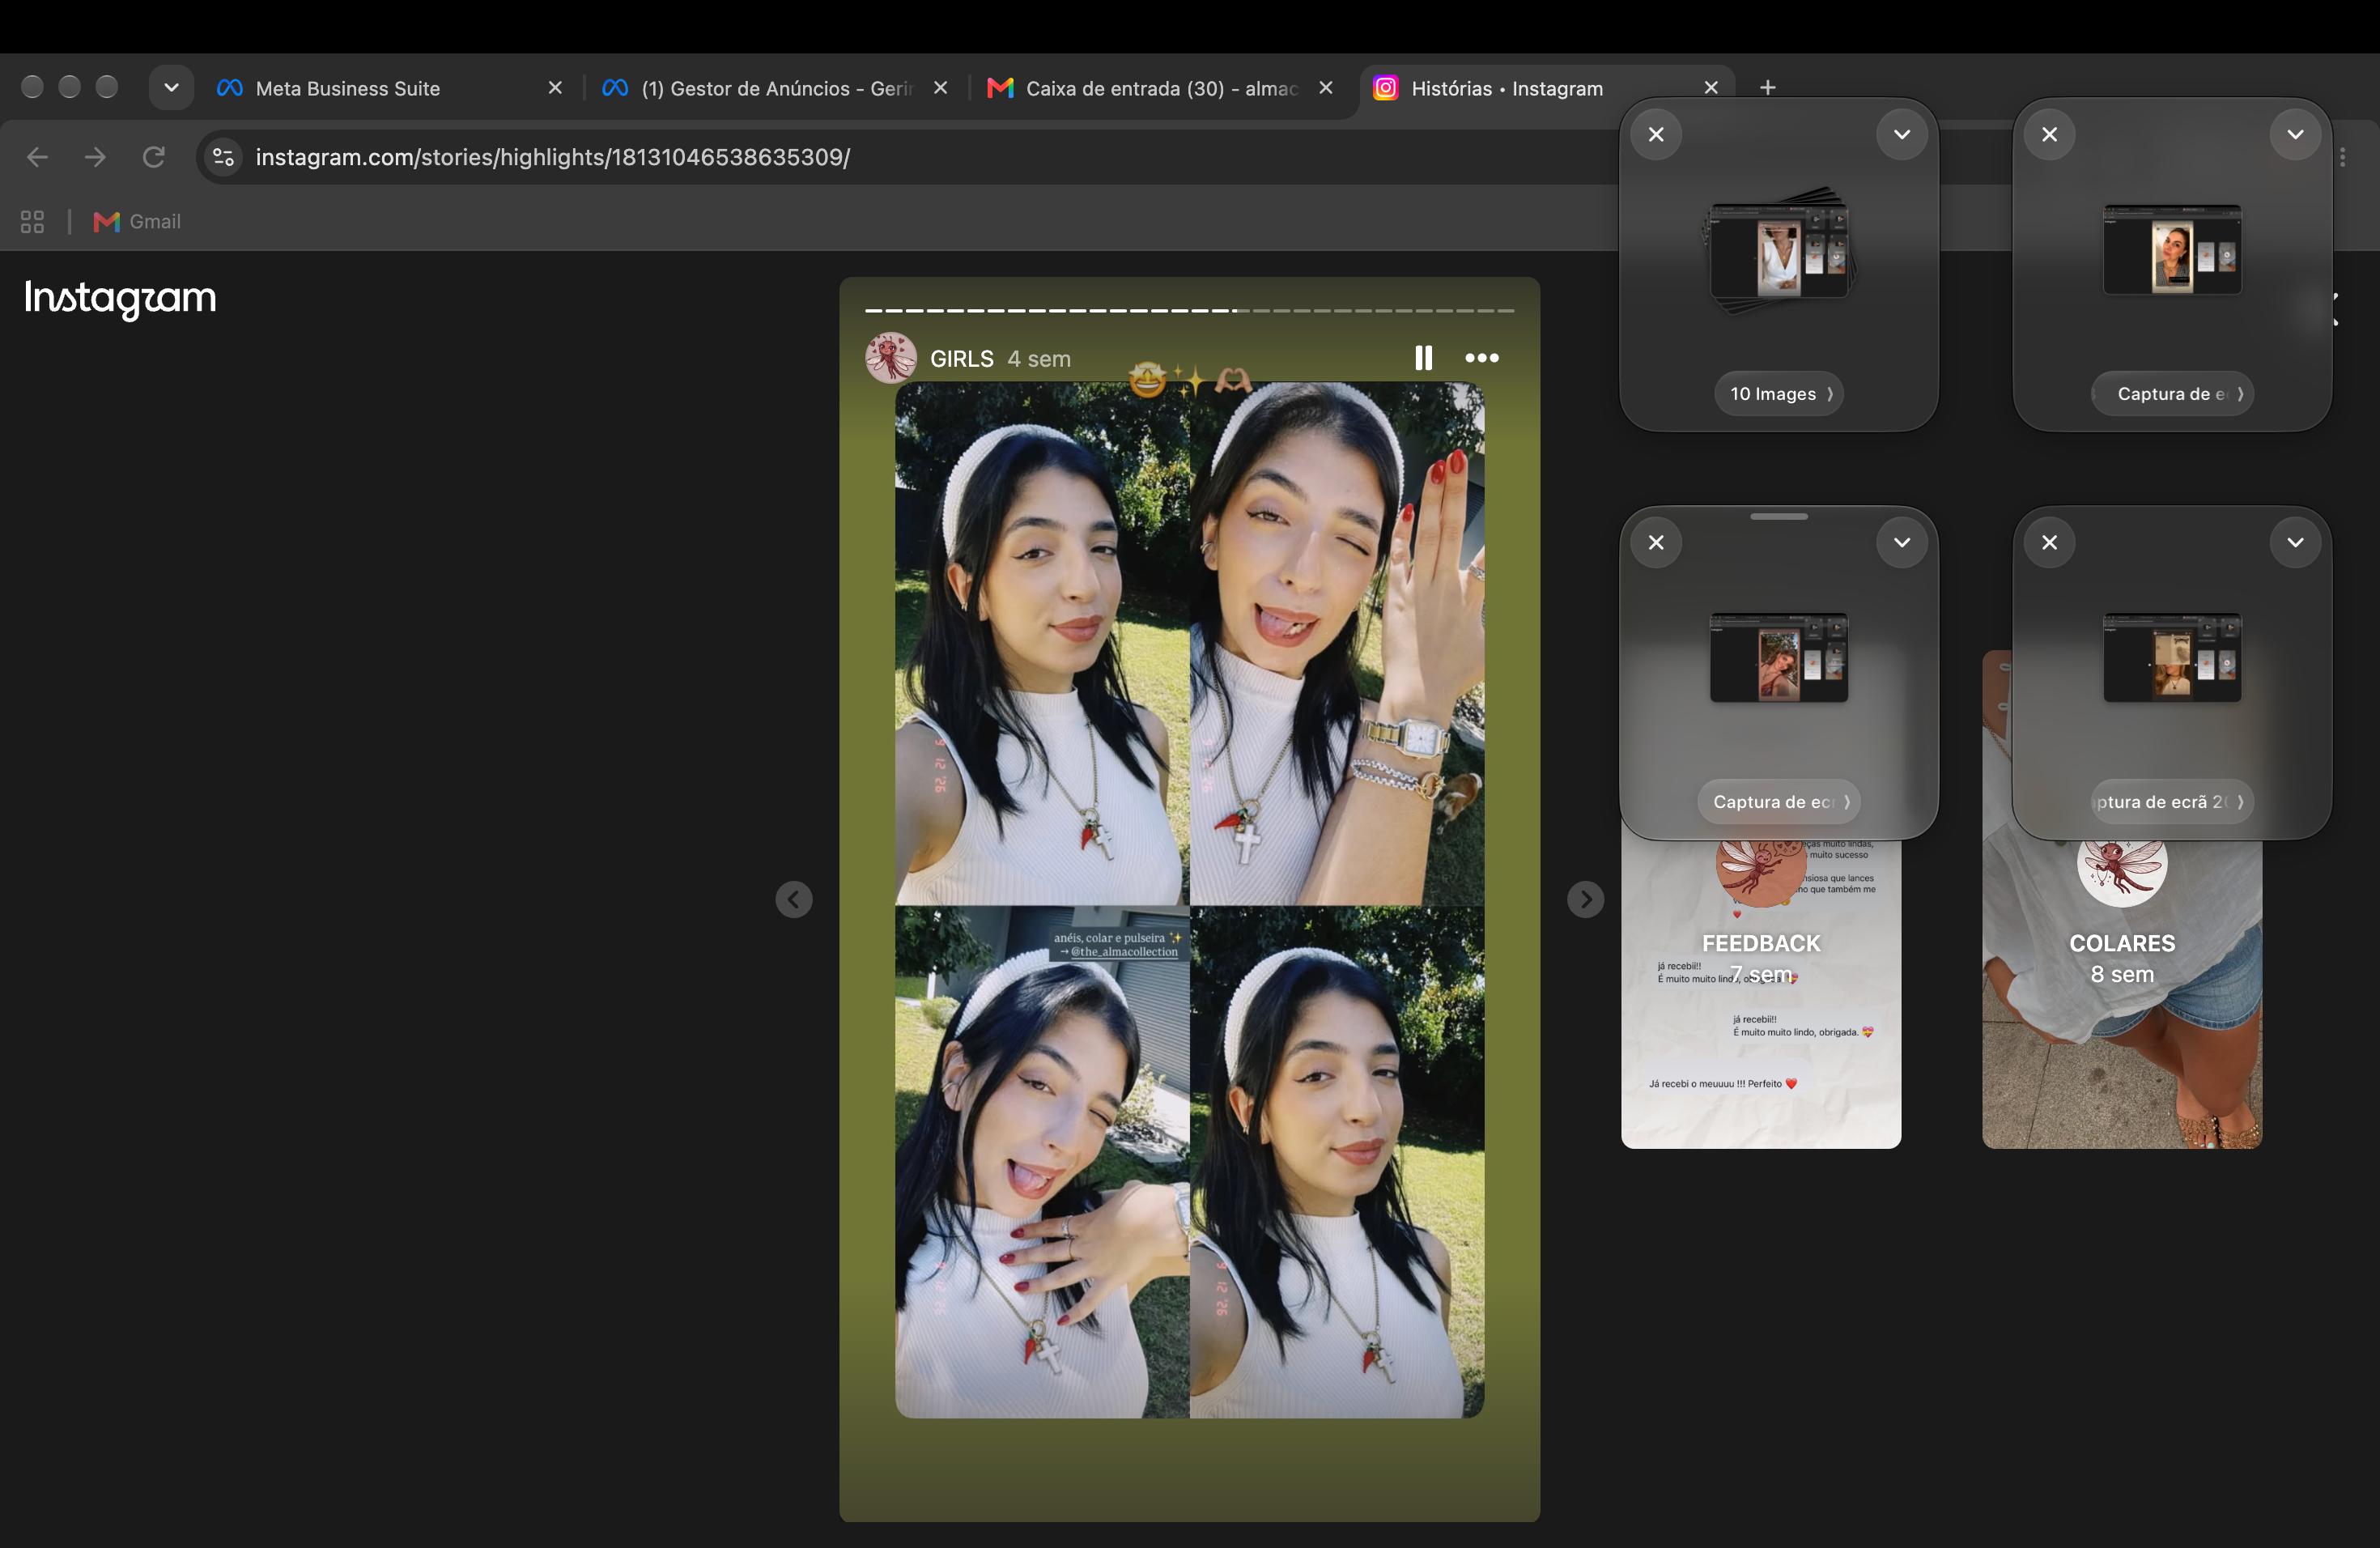Expand options for the 10 Images card
Viewport: 2380px width, 1548px height.
point(1901,134)
